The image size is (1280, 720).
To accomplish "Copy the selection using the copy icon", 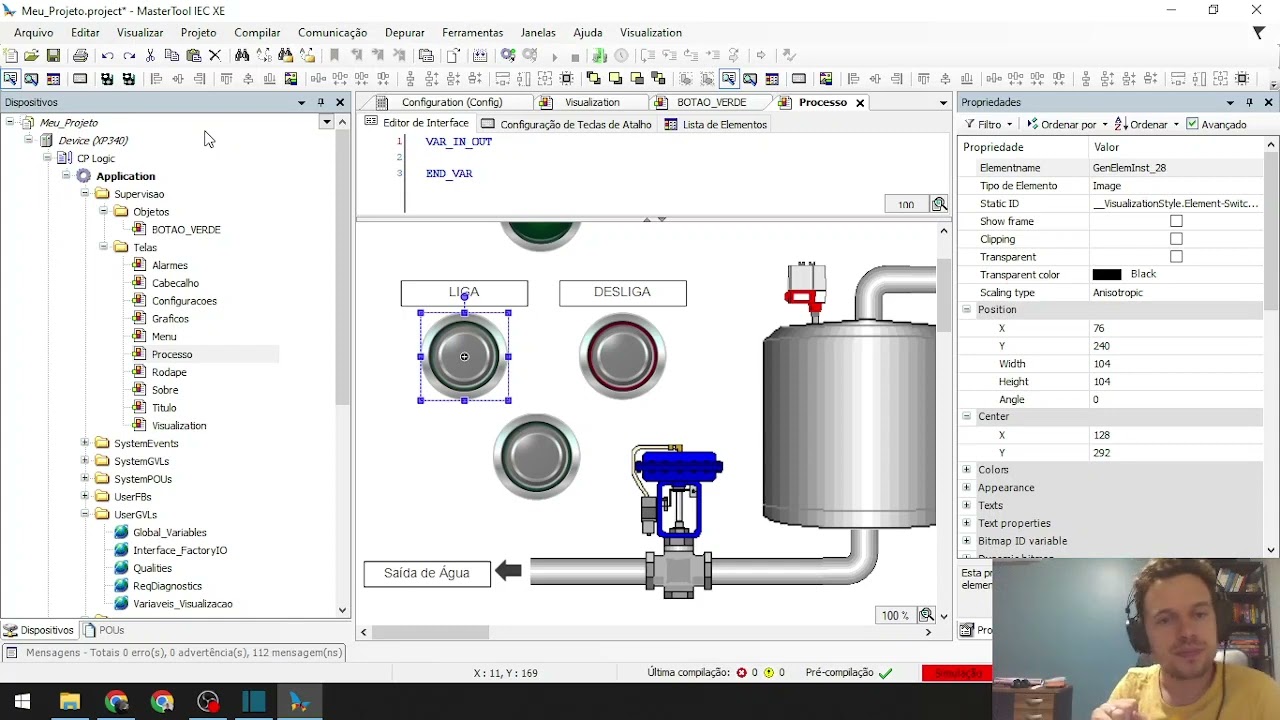I will pyautogui.click(x=172, y=55).
